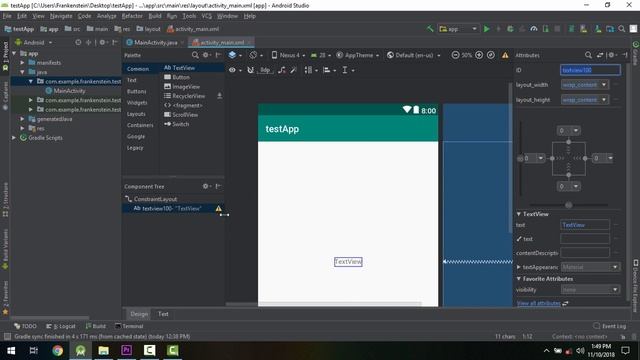The height and width of the screenshot is (360, 640).
Task: Click clear all constraints icon
Action: point(282,70)
